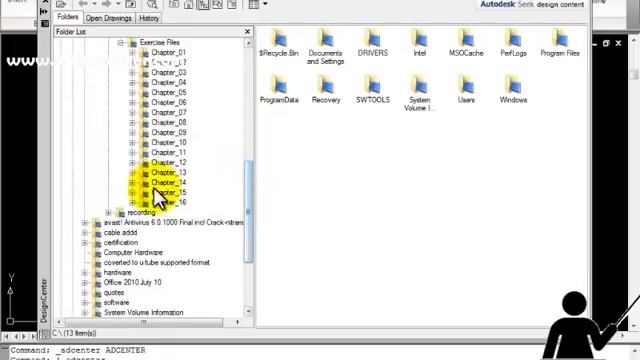Select Chapter_04 in the tree
The width and height of the screenshot is (640, 360).
coord(169,82)
